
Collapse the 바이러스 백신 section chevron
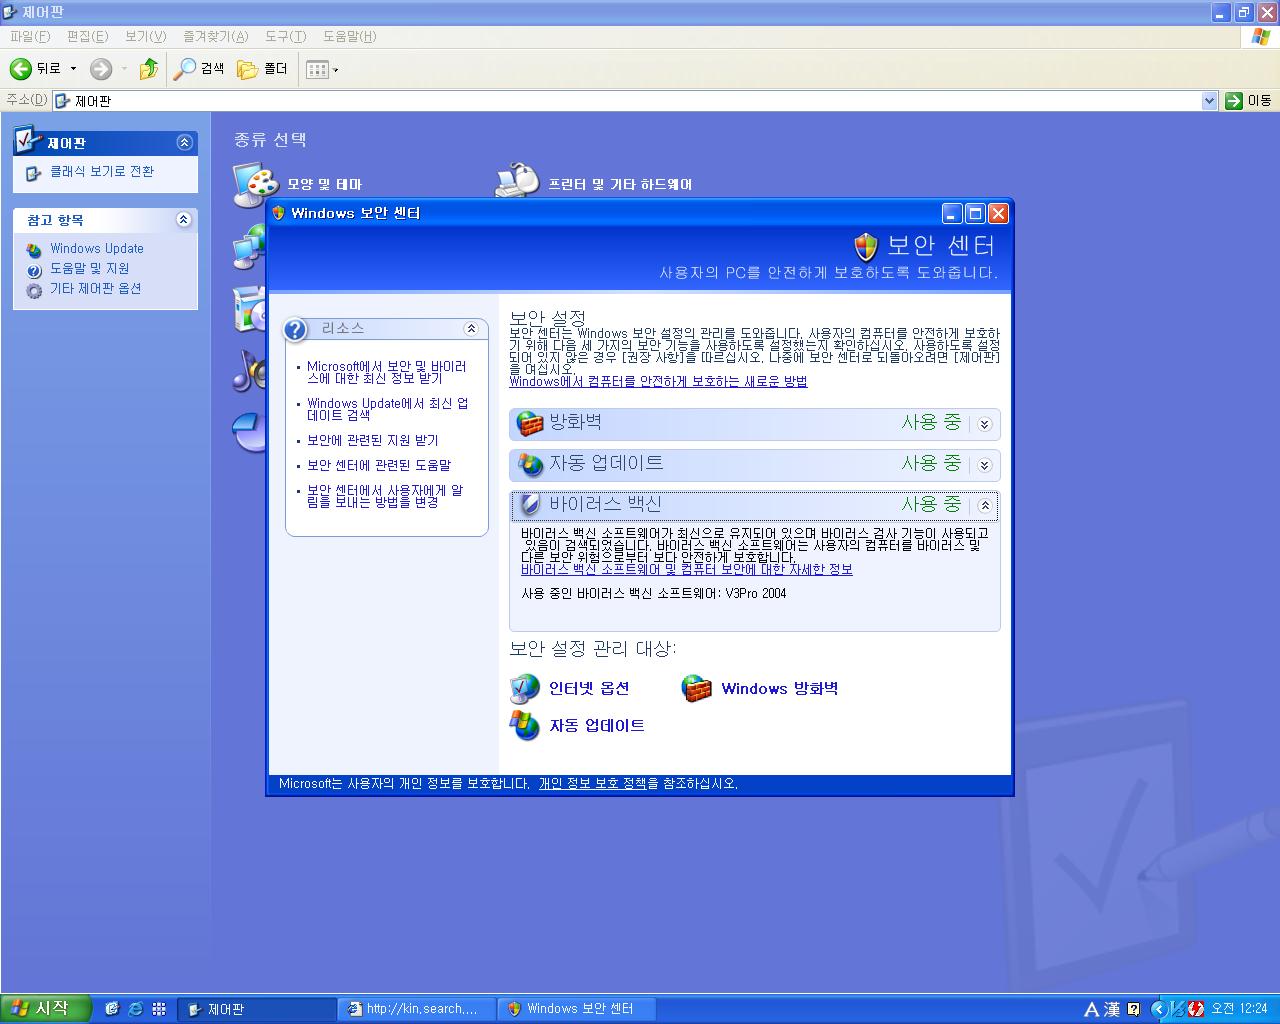click(x=984, y=506)
